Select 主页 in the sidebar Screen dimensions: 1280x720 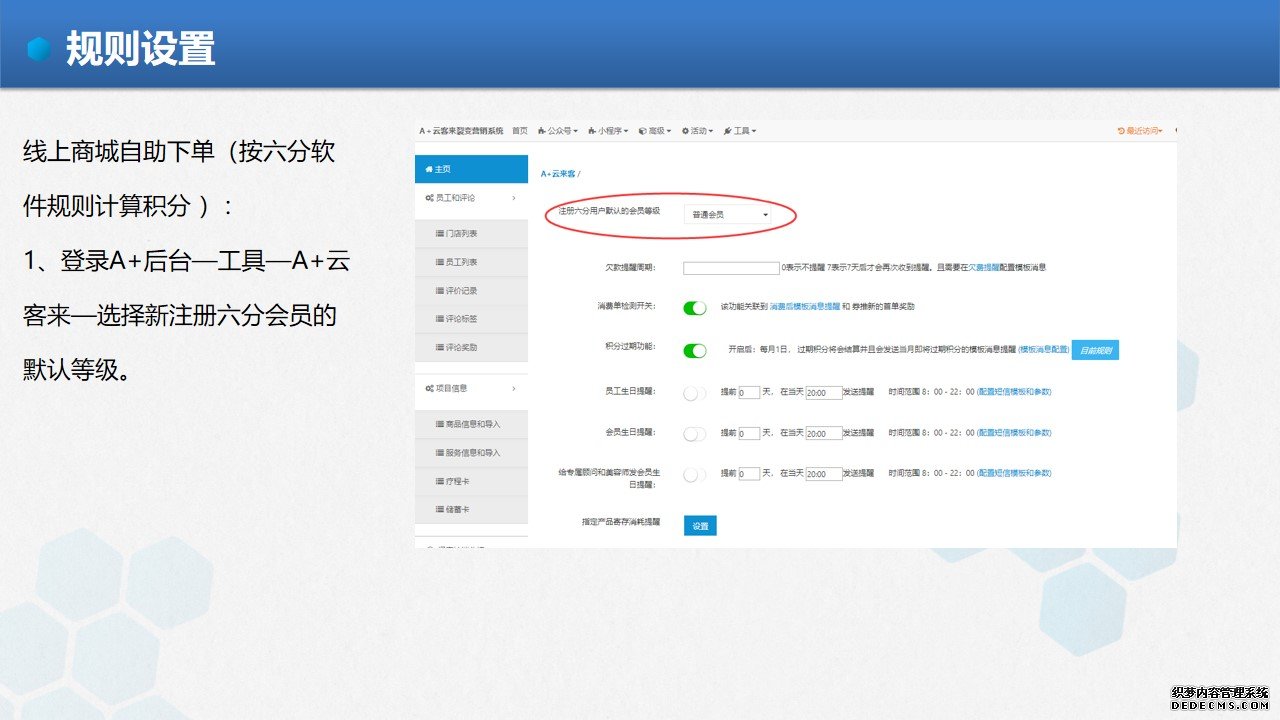pos(471,169)
